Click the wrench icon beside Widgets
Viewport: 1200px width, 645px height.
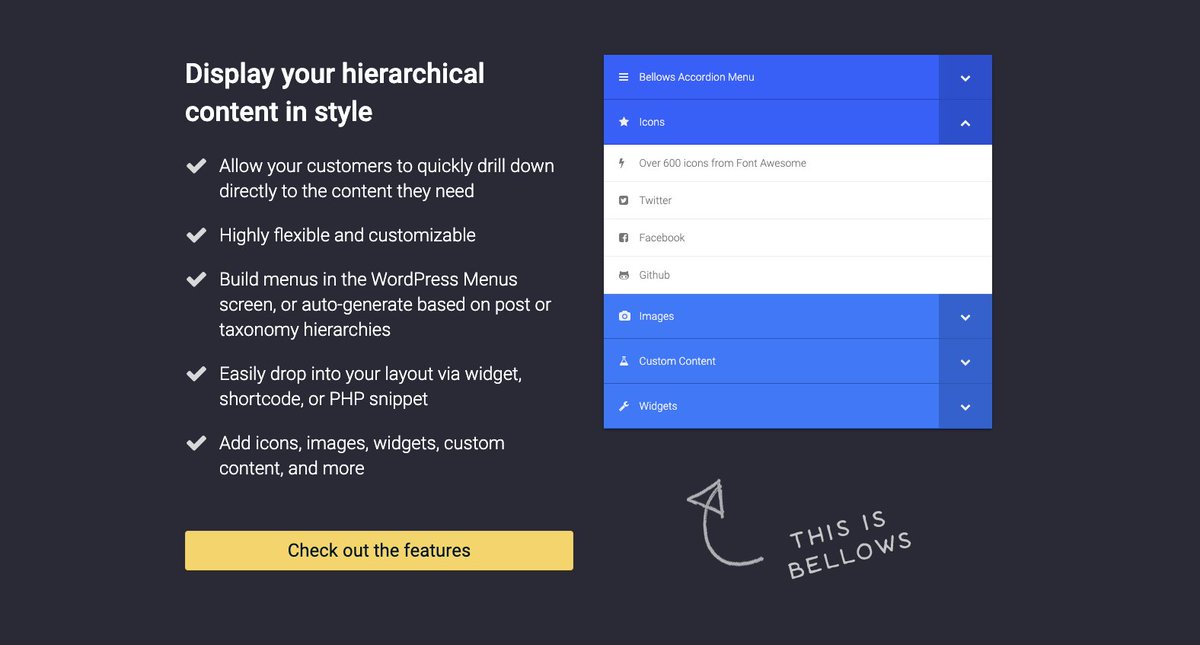pos(624,406)
